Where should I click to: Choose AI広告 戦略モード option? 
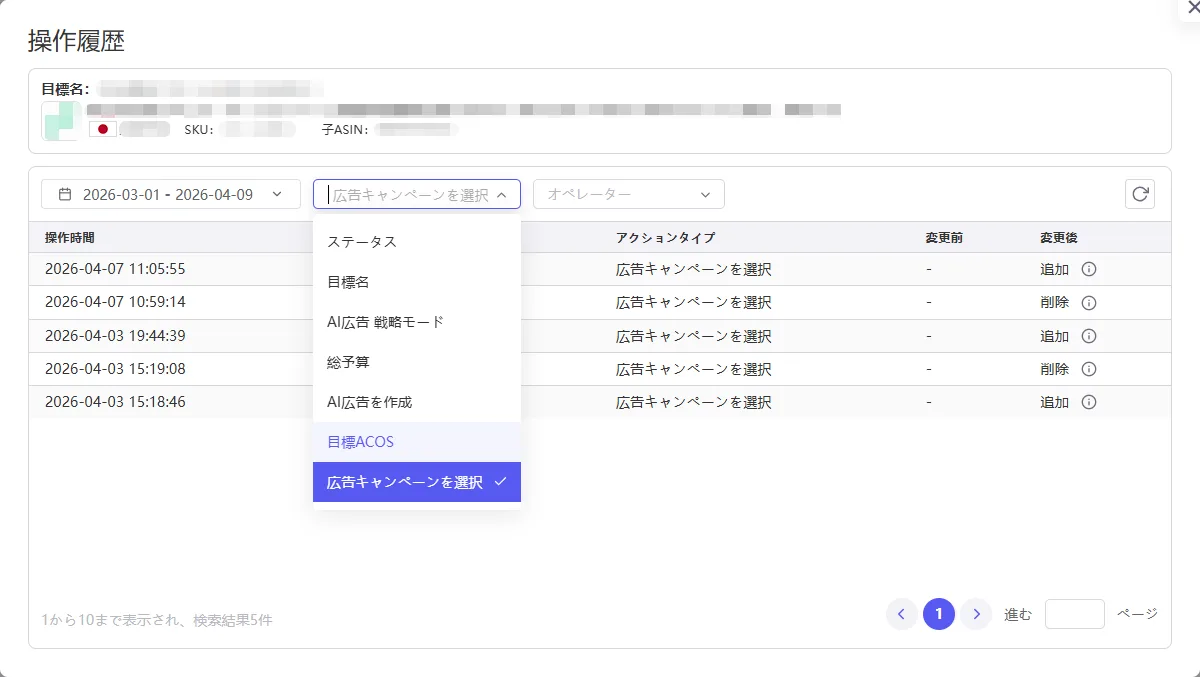tap(417, 322)
